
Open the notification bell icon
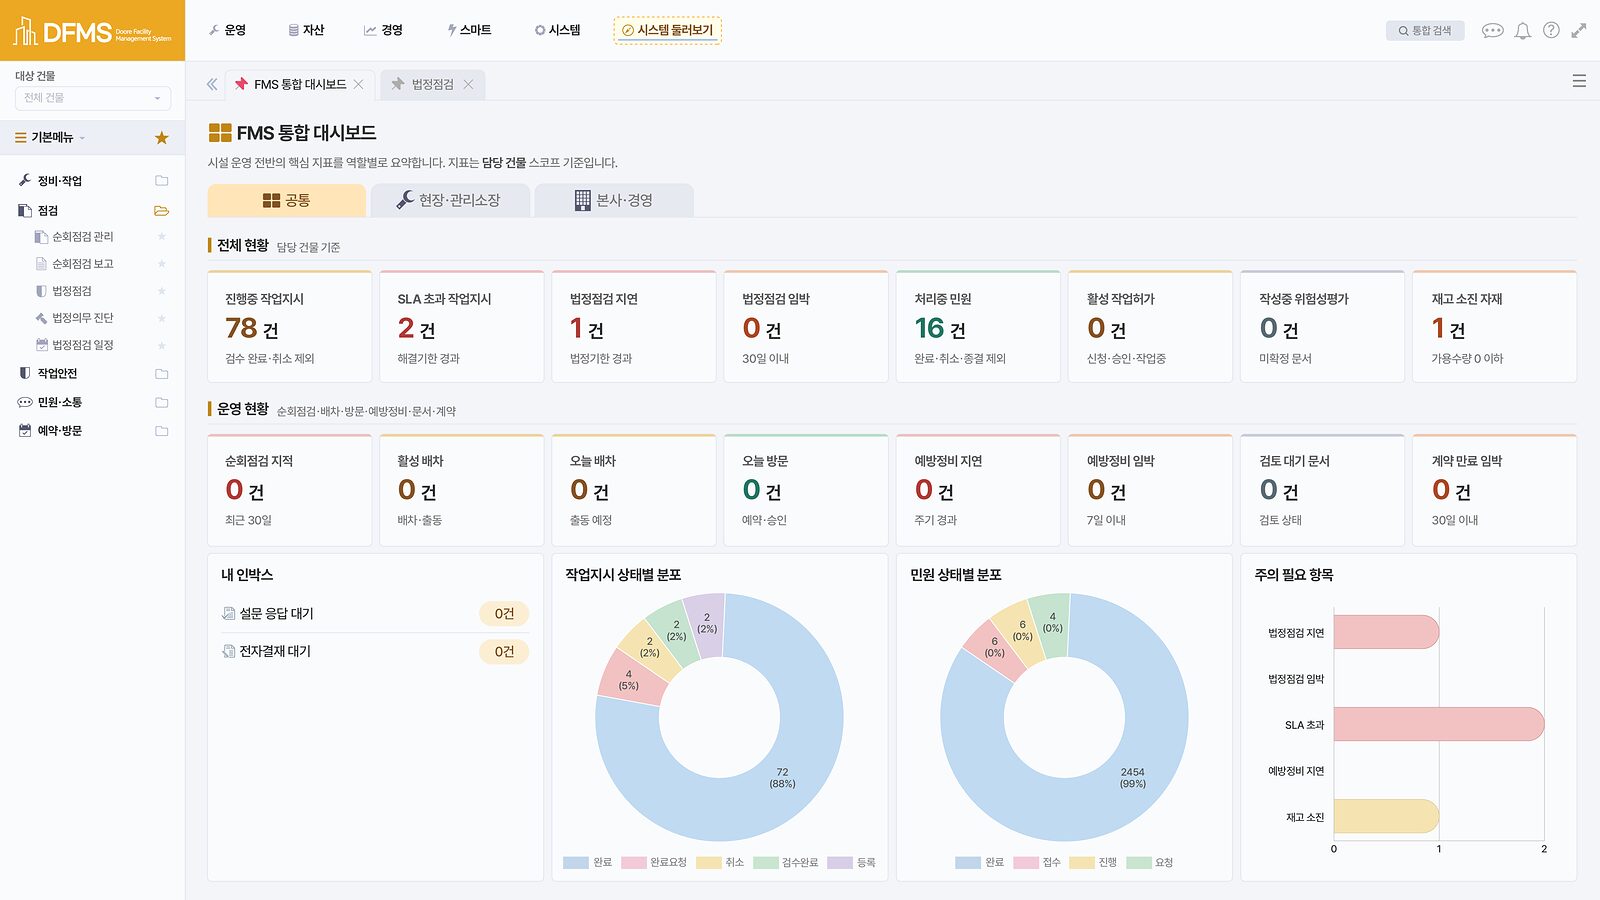[x=1522, y=31]
